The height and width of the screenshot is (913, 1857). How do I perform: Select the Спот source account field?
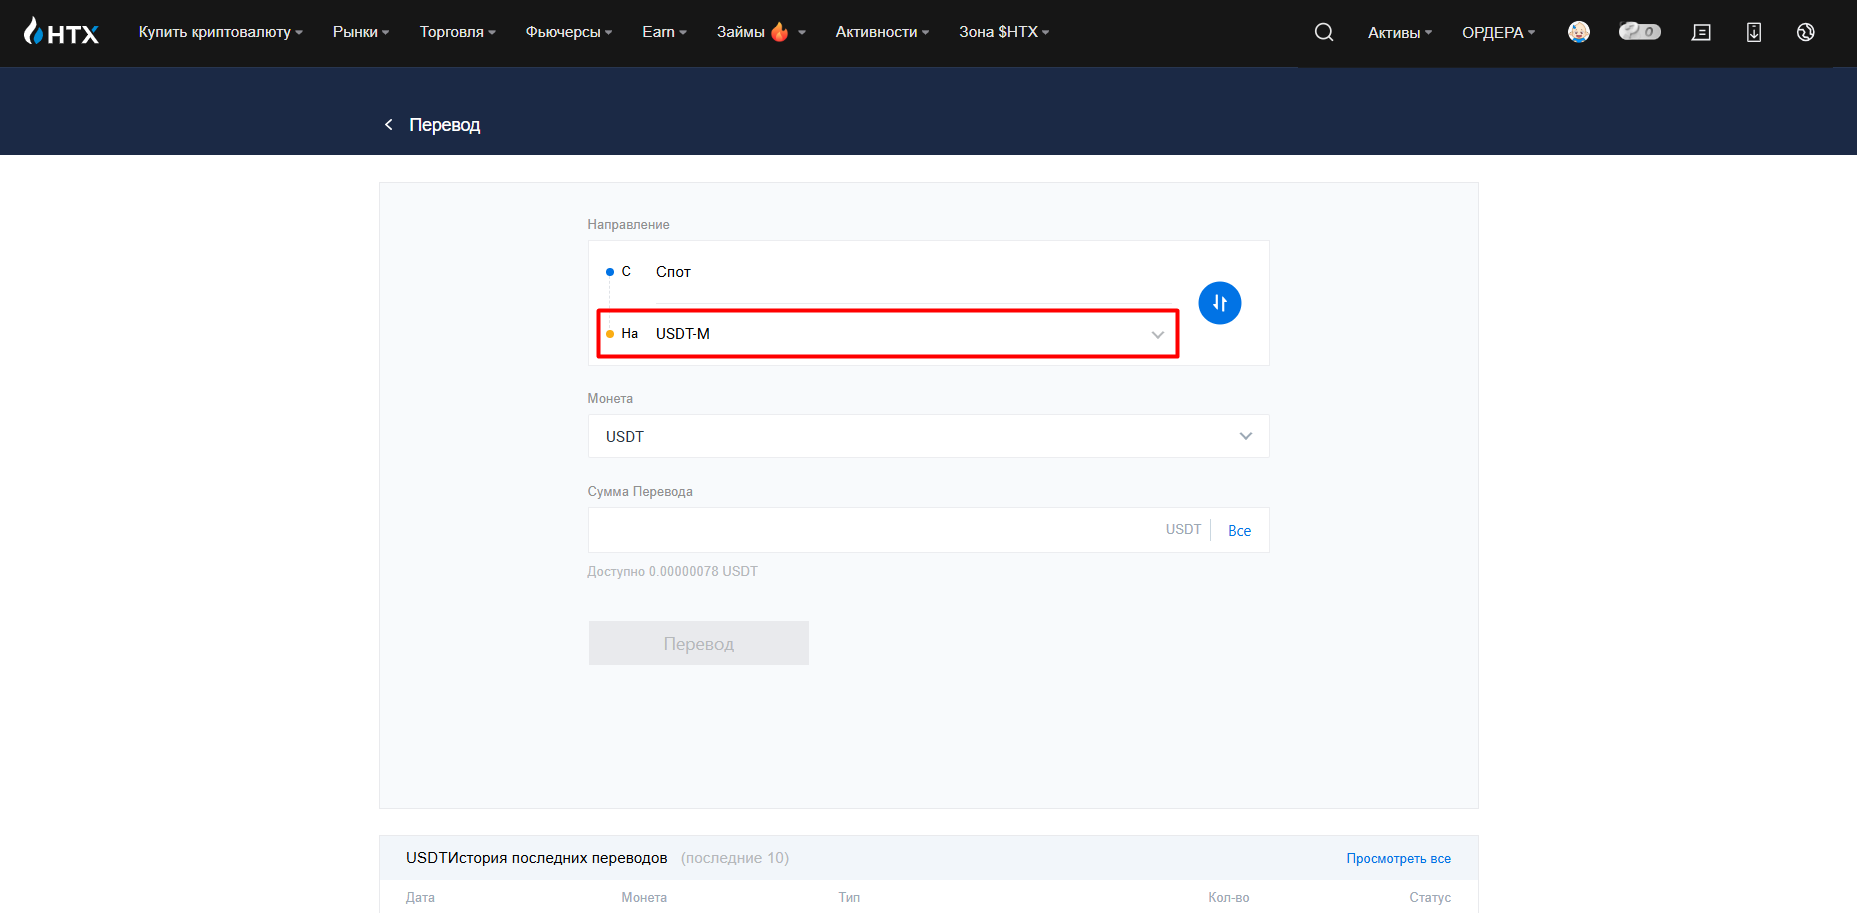pyautogui.click(x=913, y=272)
